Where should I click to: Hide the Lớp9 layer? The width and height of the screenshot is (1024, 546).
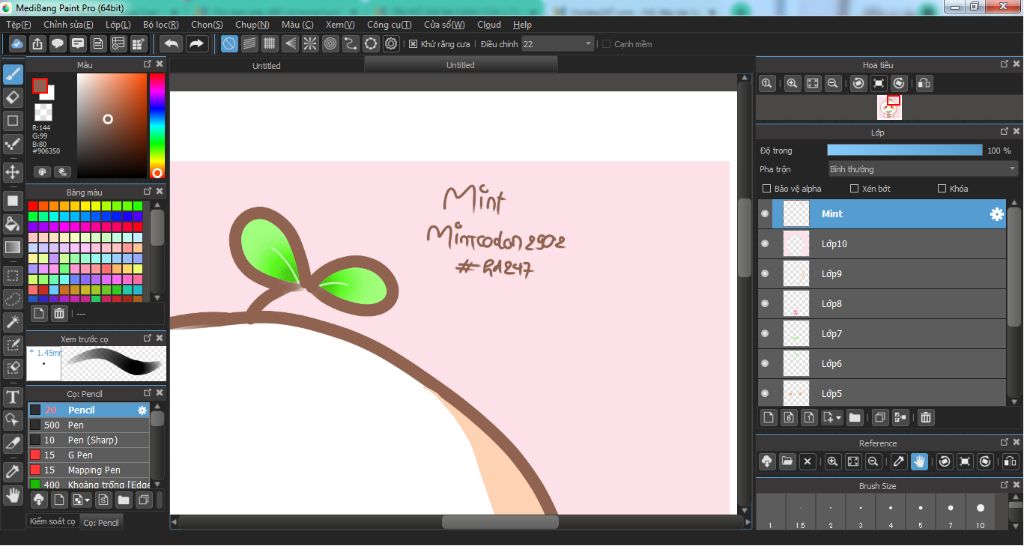765,274
